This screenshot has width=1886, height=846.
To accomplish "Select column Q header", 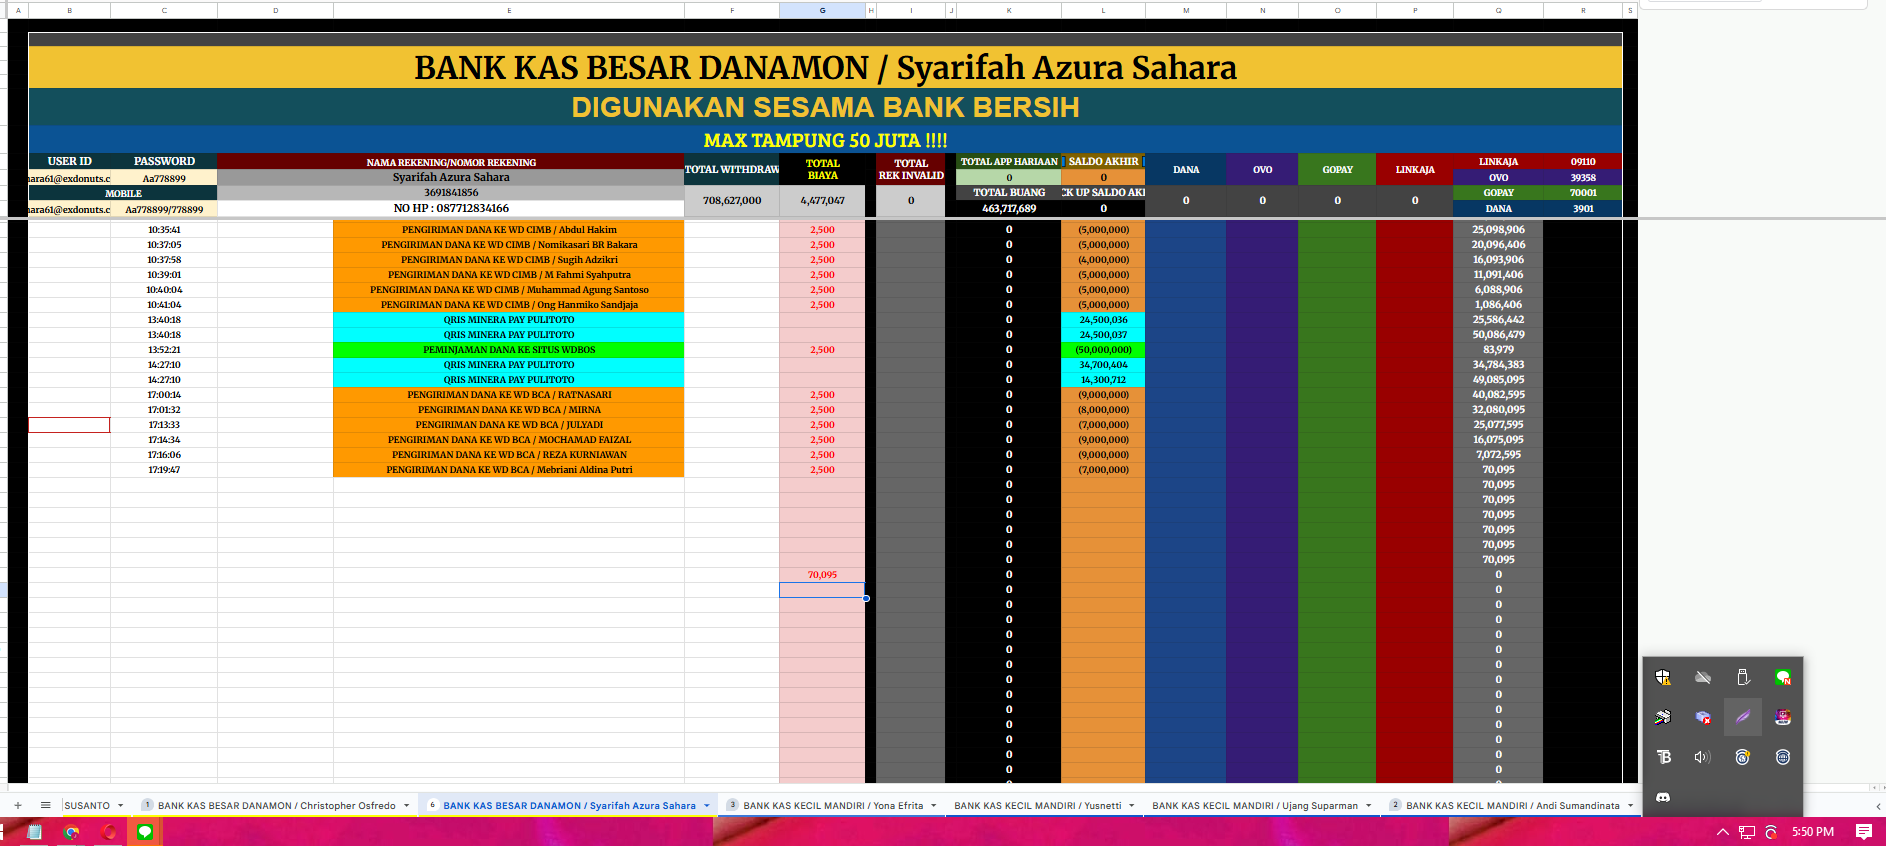I will pyautogui.click(x=1498, y=10).
